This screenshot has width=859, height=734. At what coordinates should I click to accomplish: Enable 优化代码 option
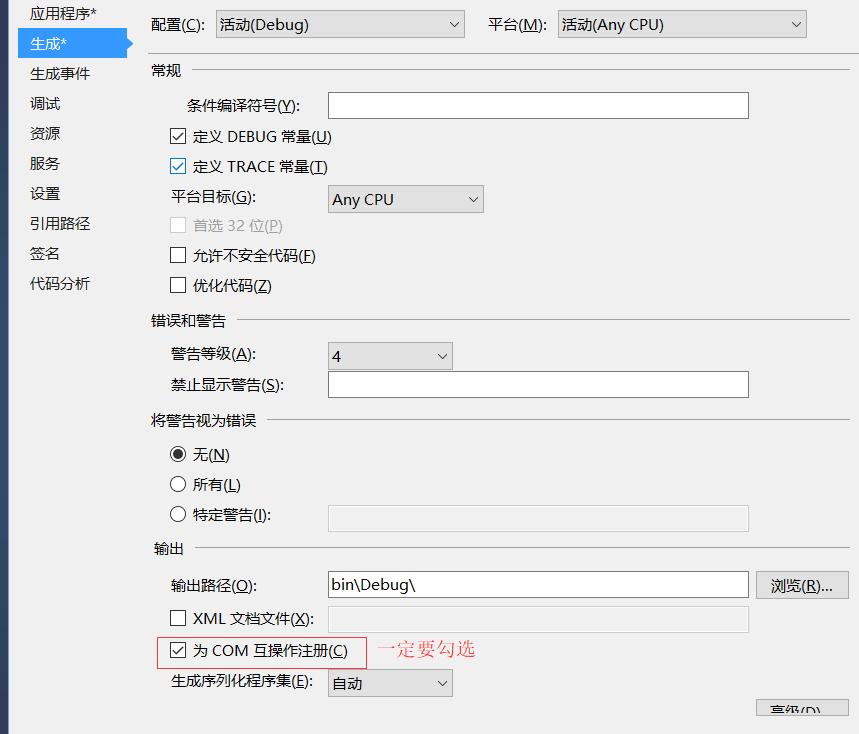tap(178, 285)
